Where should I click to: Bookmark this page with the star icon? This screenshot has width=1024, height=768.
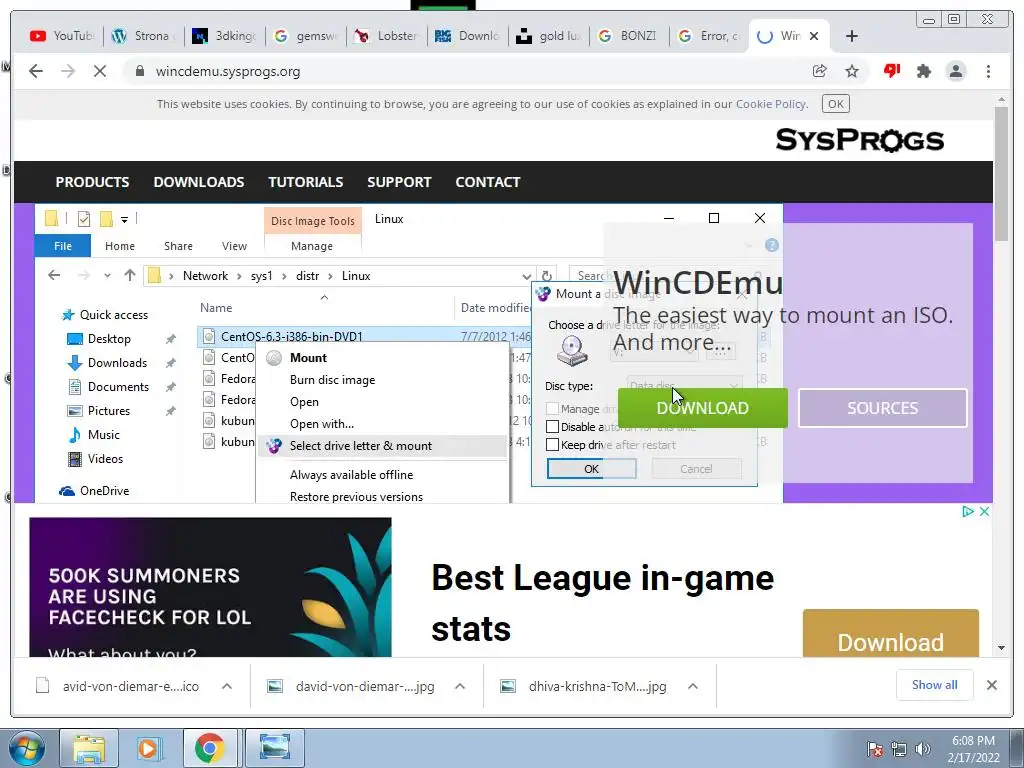tap(852, 71)
